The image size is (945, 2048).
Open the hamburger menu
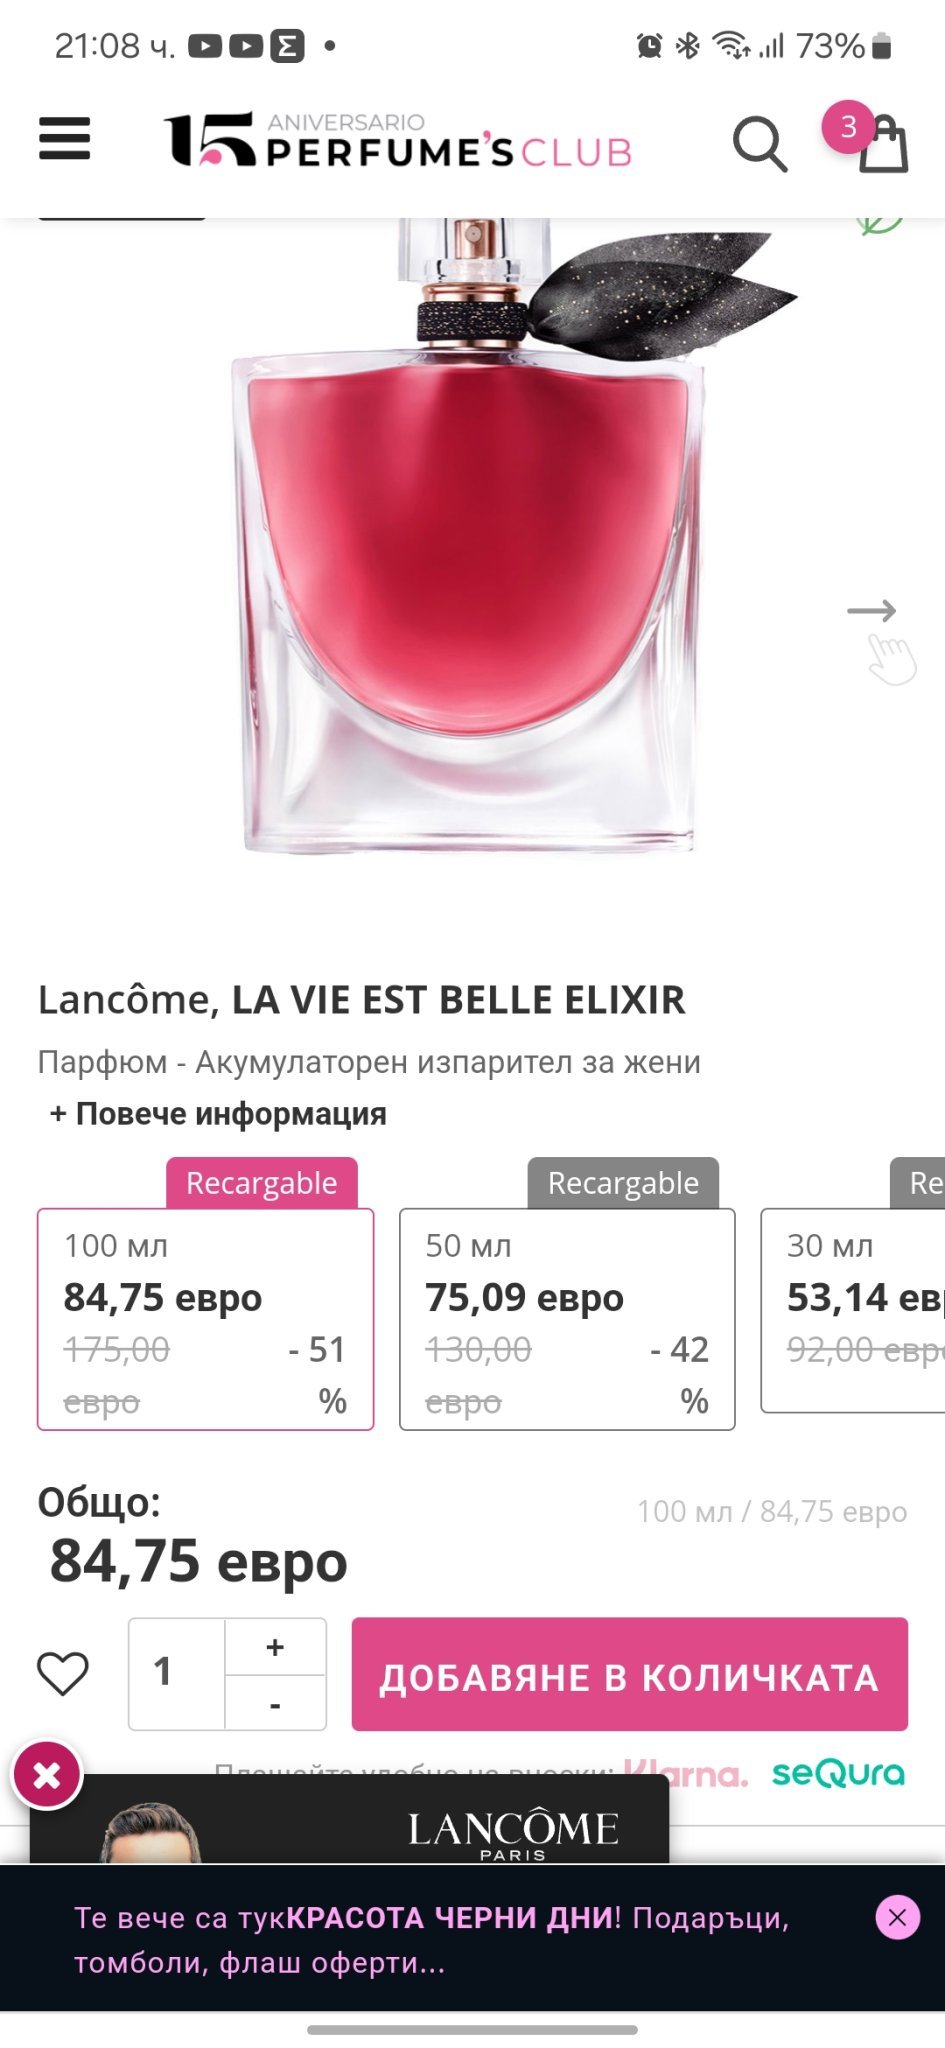tap(65, 139)
